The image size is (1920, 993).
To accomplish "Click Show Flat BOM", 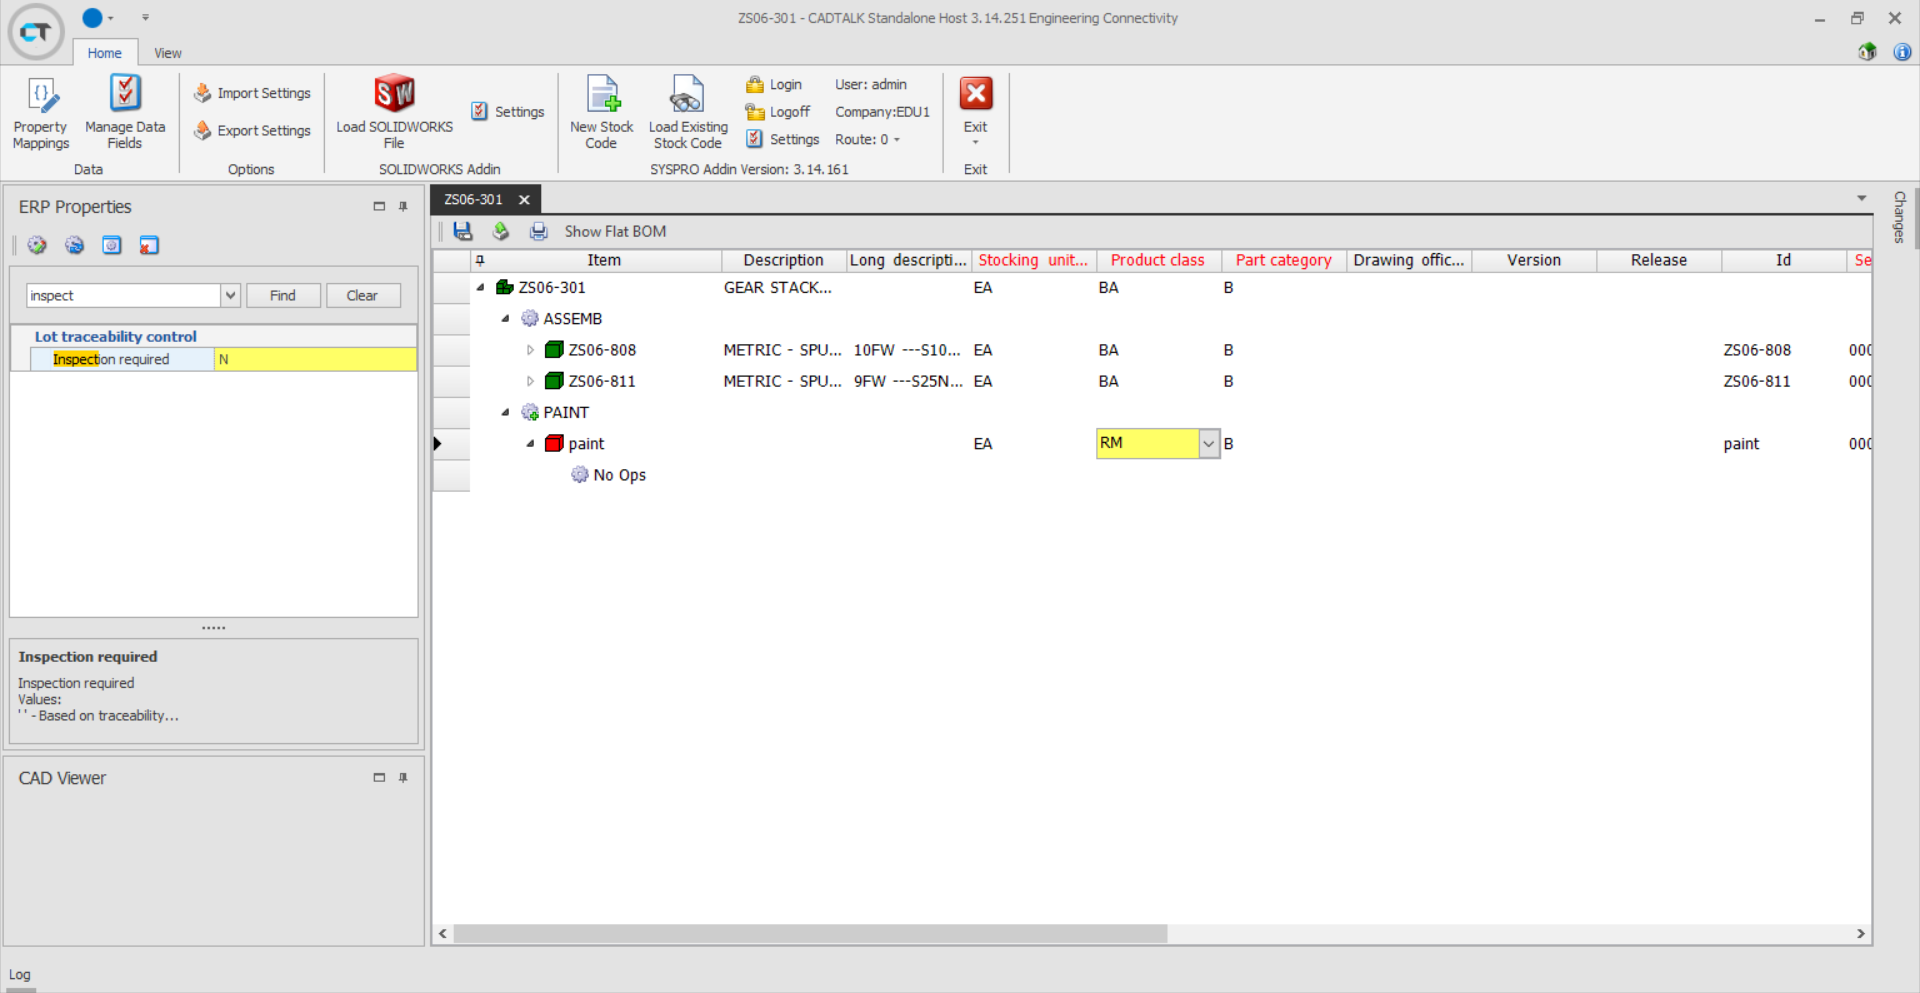I will [614, 231].
